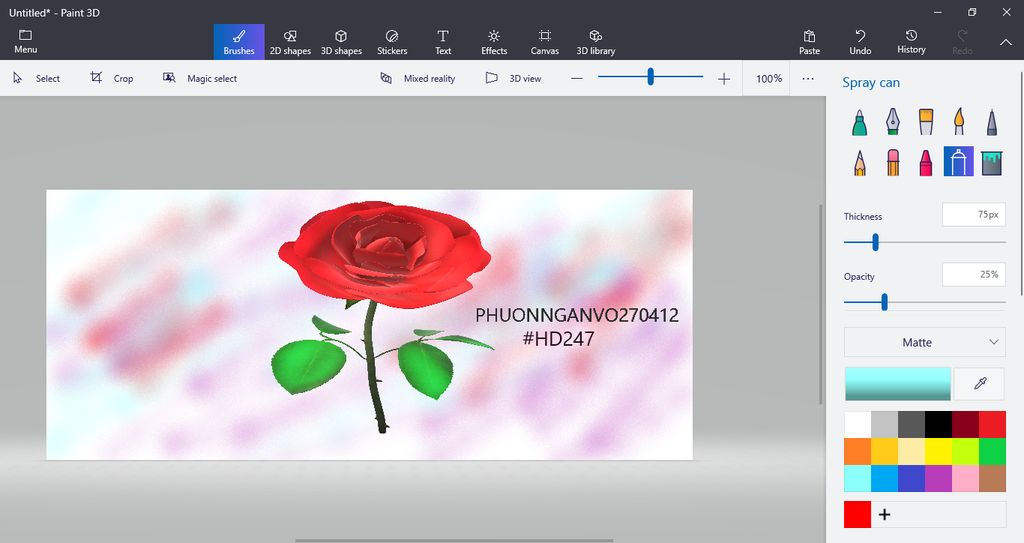Choose the lime color swatch
This screenshot has height=543, width=1024.
(965, 452)
